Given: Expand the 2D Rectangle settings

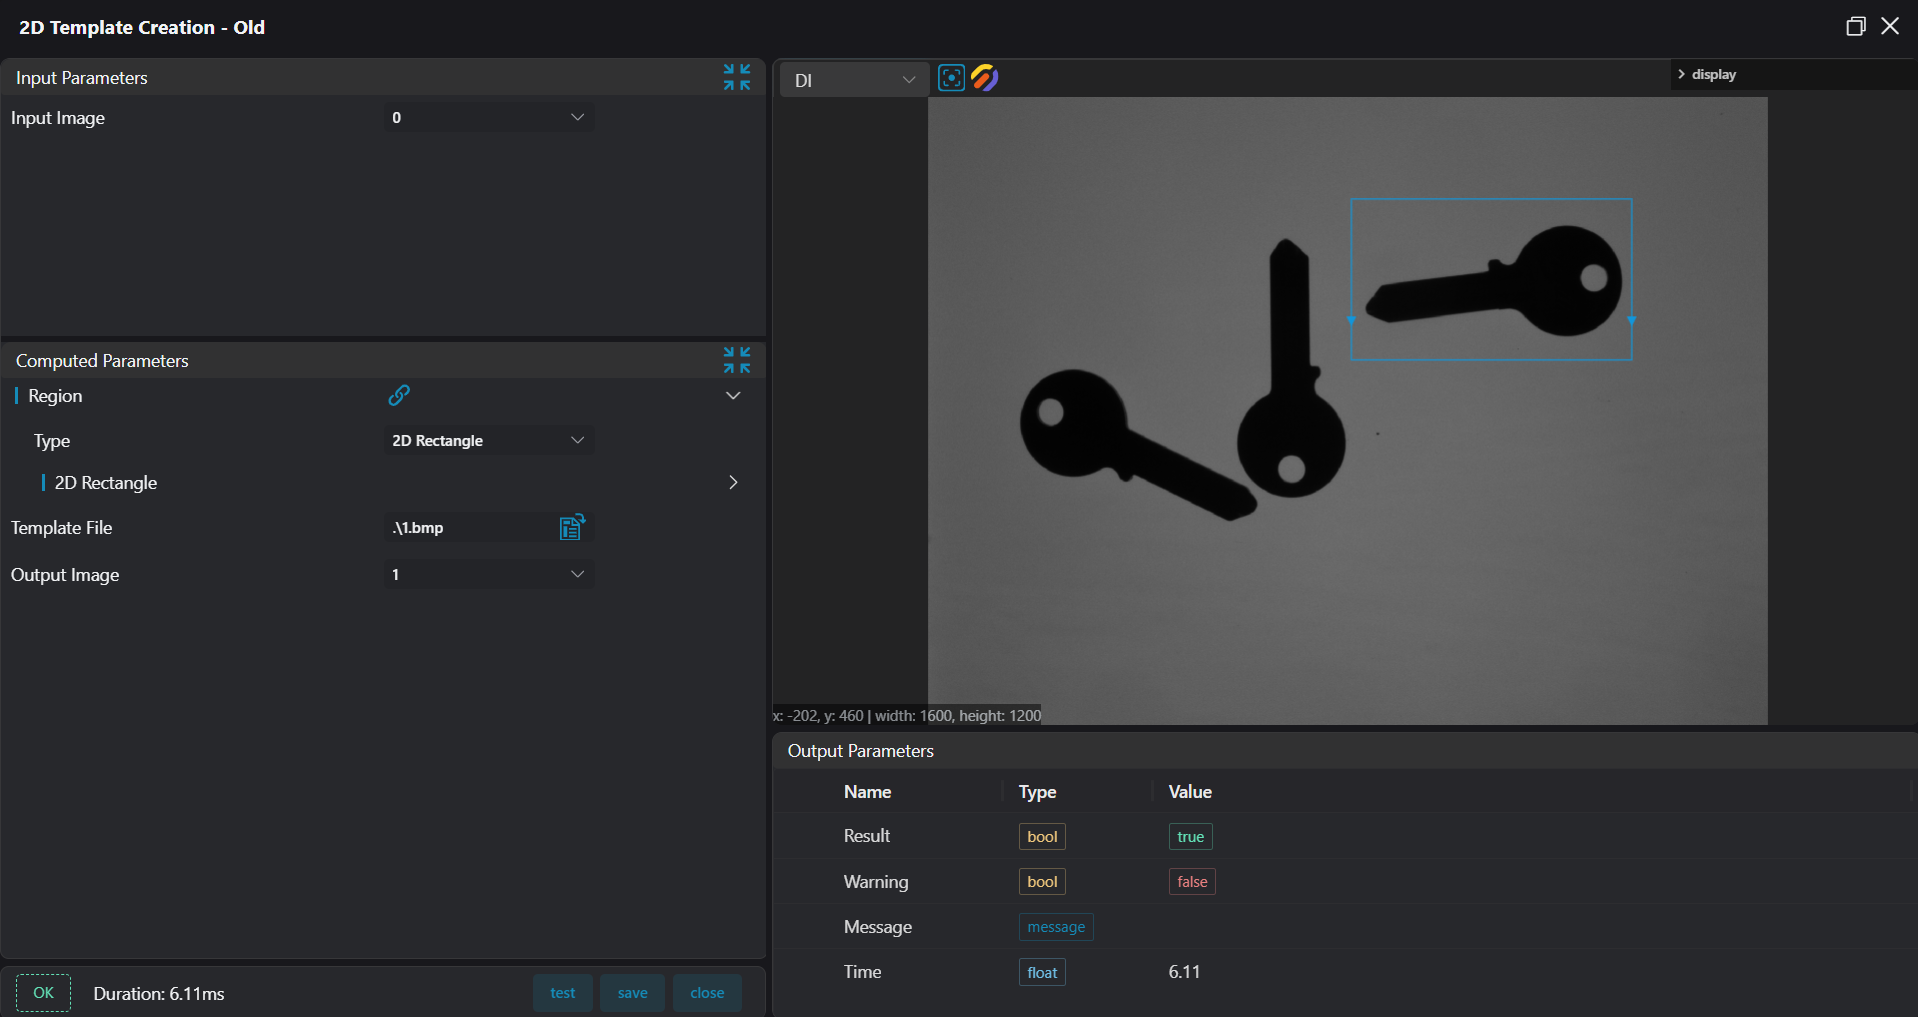Looking at the screenshot, I should pyautogui.click(x=733, y=483).
